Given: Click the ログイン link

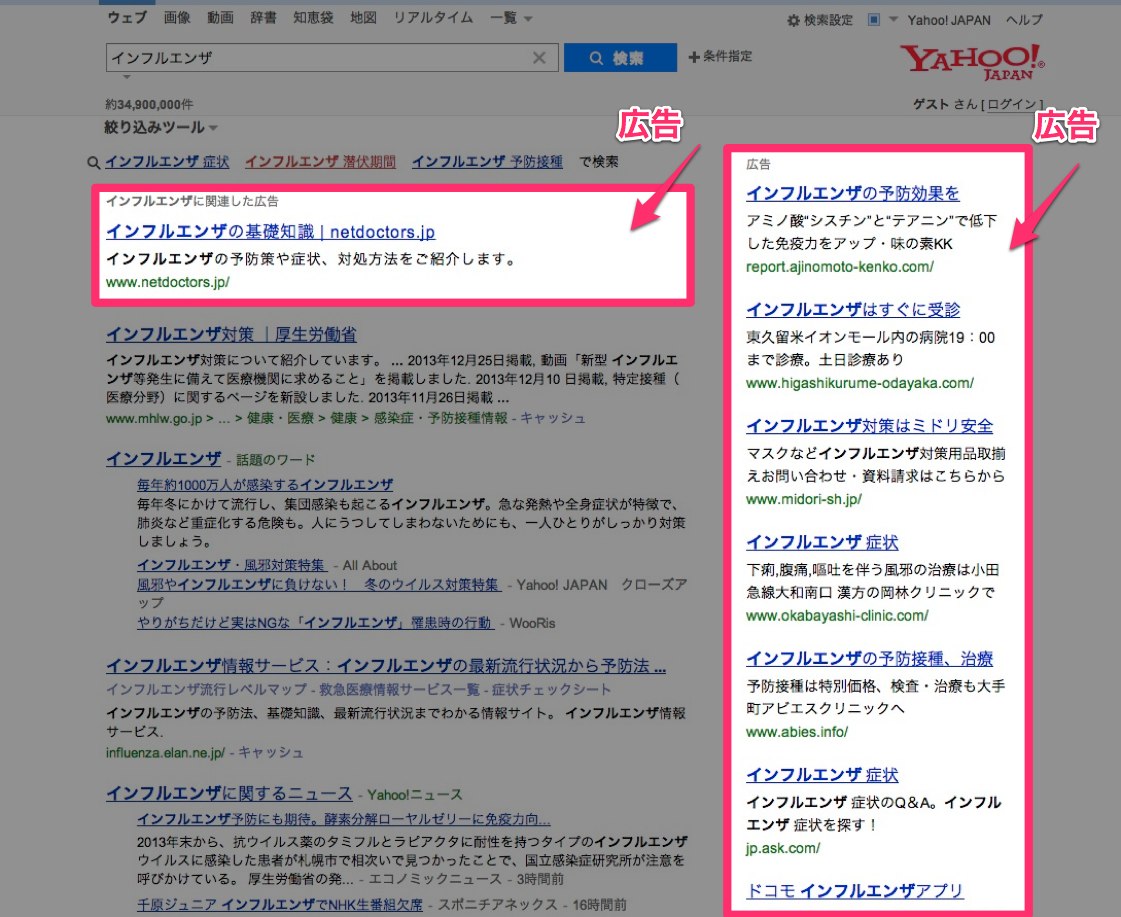Looking at the screenshot, I should [x=1013, y=104].
